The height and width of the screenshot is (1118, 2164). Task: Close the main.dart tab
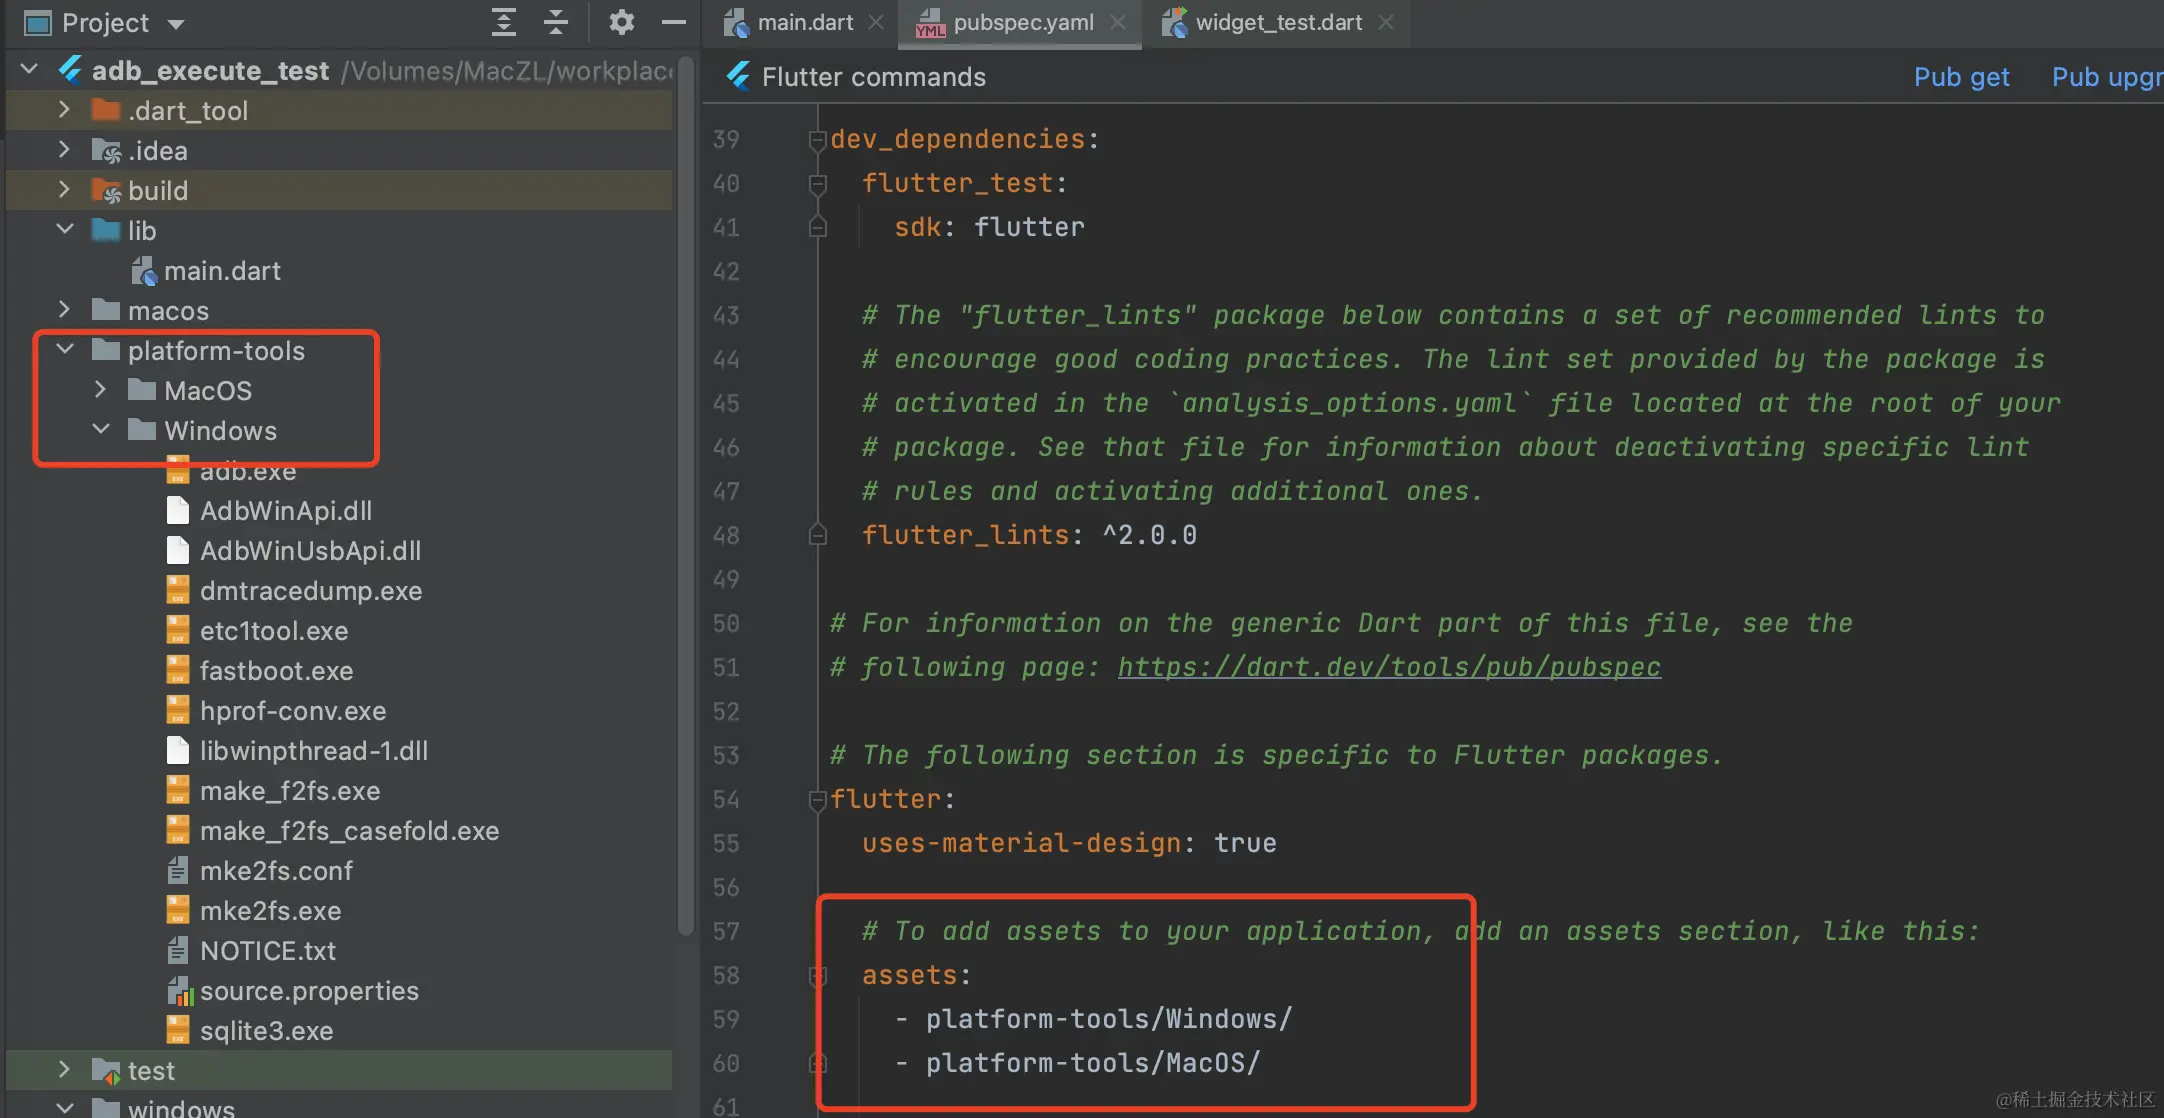click(x=876, y=22)
